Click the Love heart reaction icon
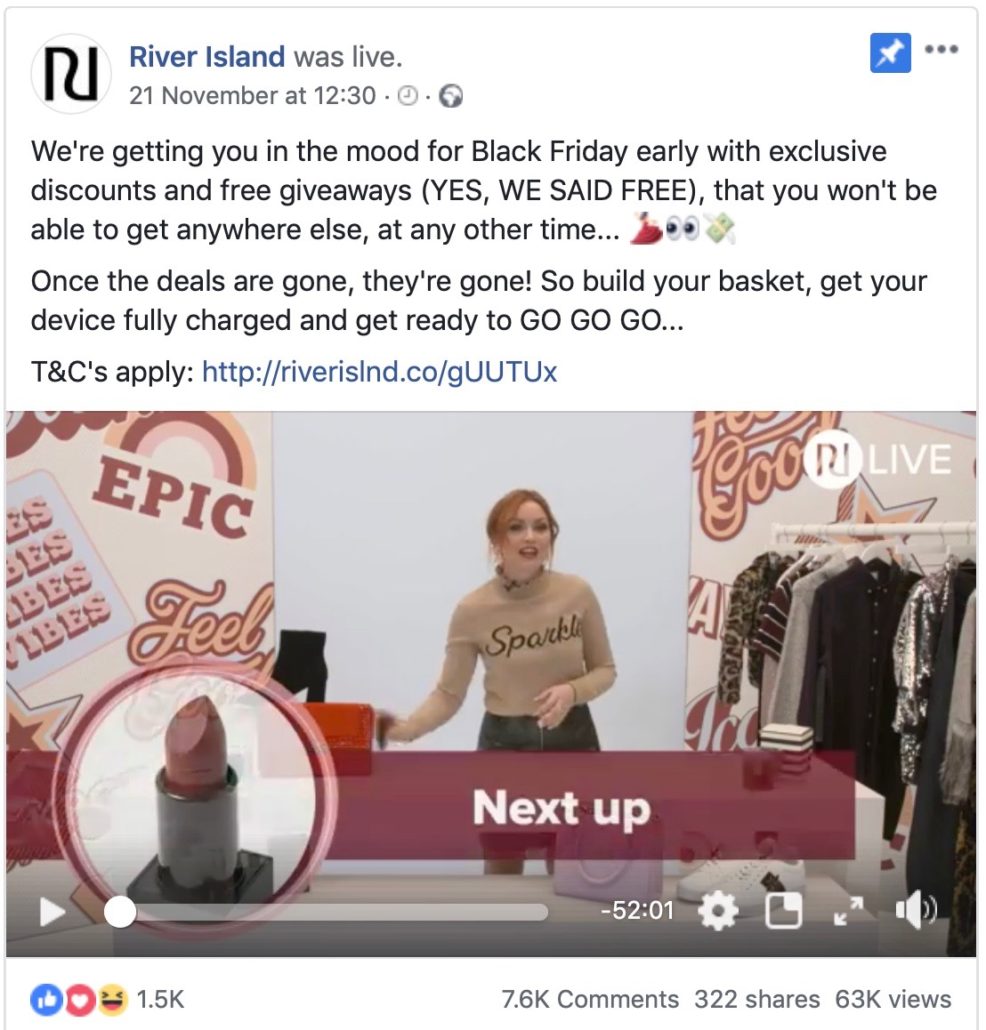 (78, 1000)
